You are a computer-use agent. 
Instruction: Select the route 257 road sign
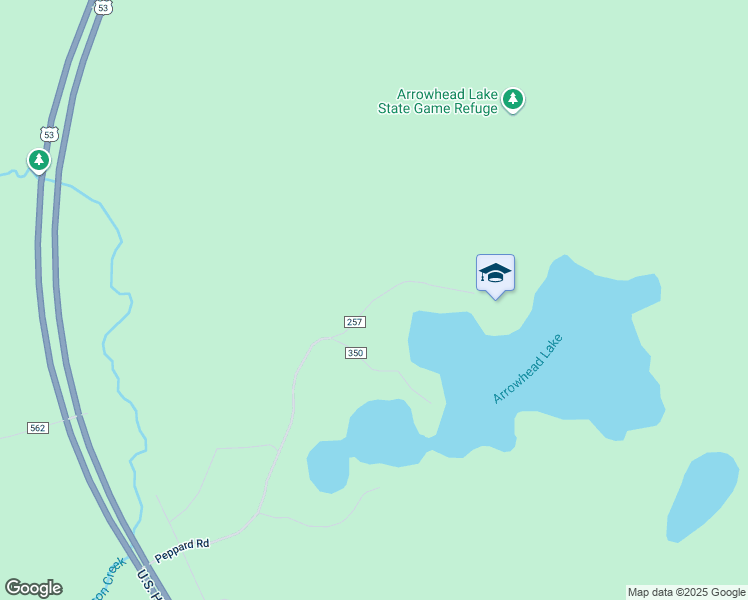[x=354, y=322]
